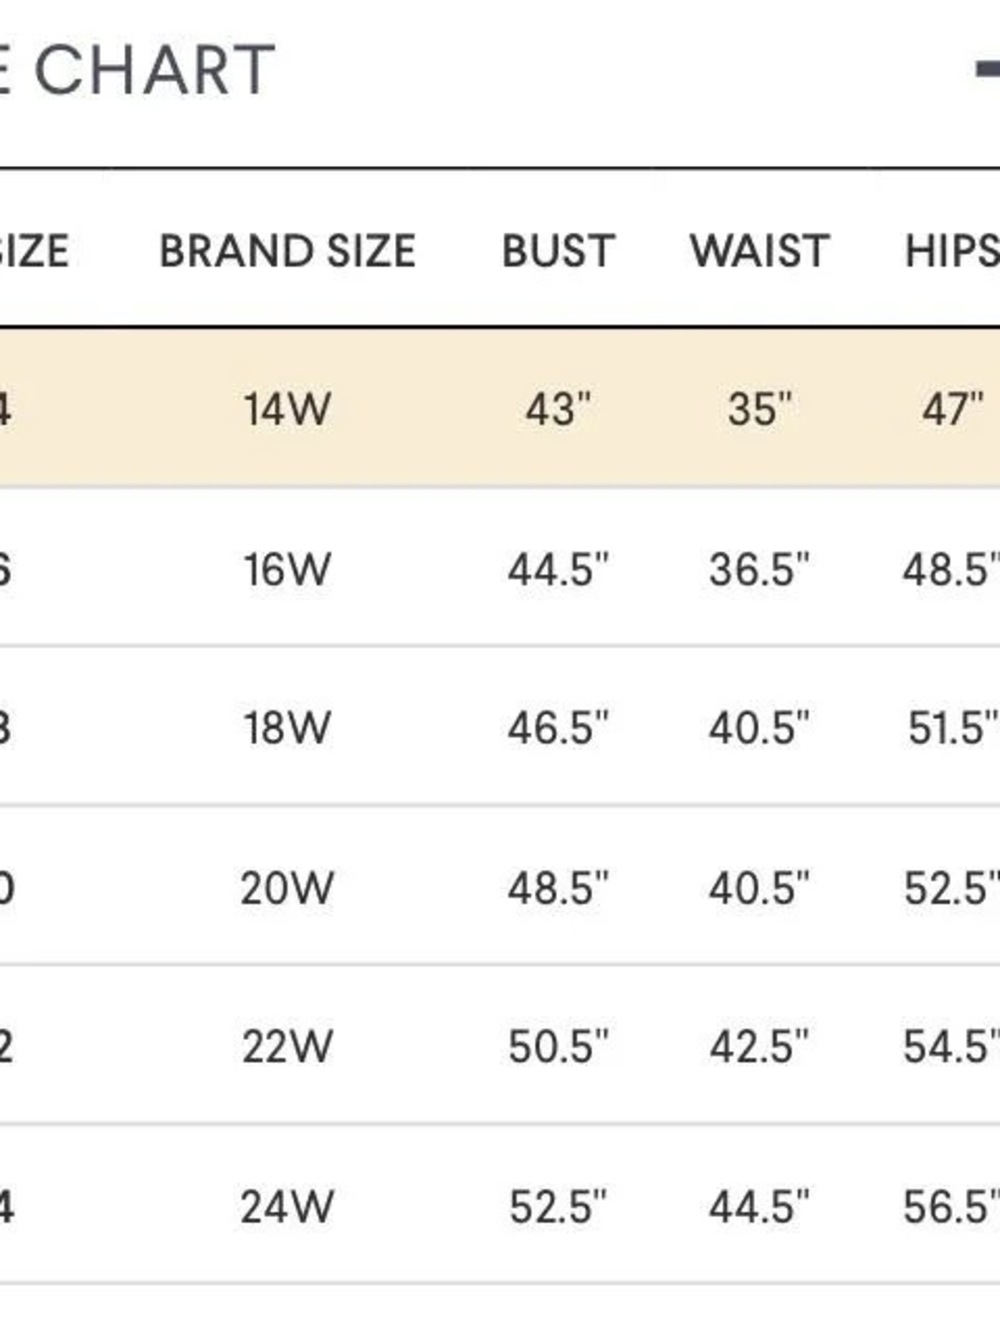Click the WAIST column header

point(760,251)
